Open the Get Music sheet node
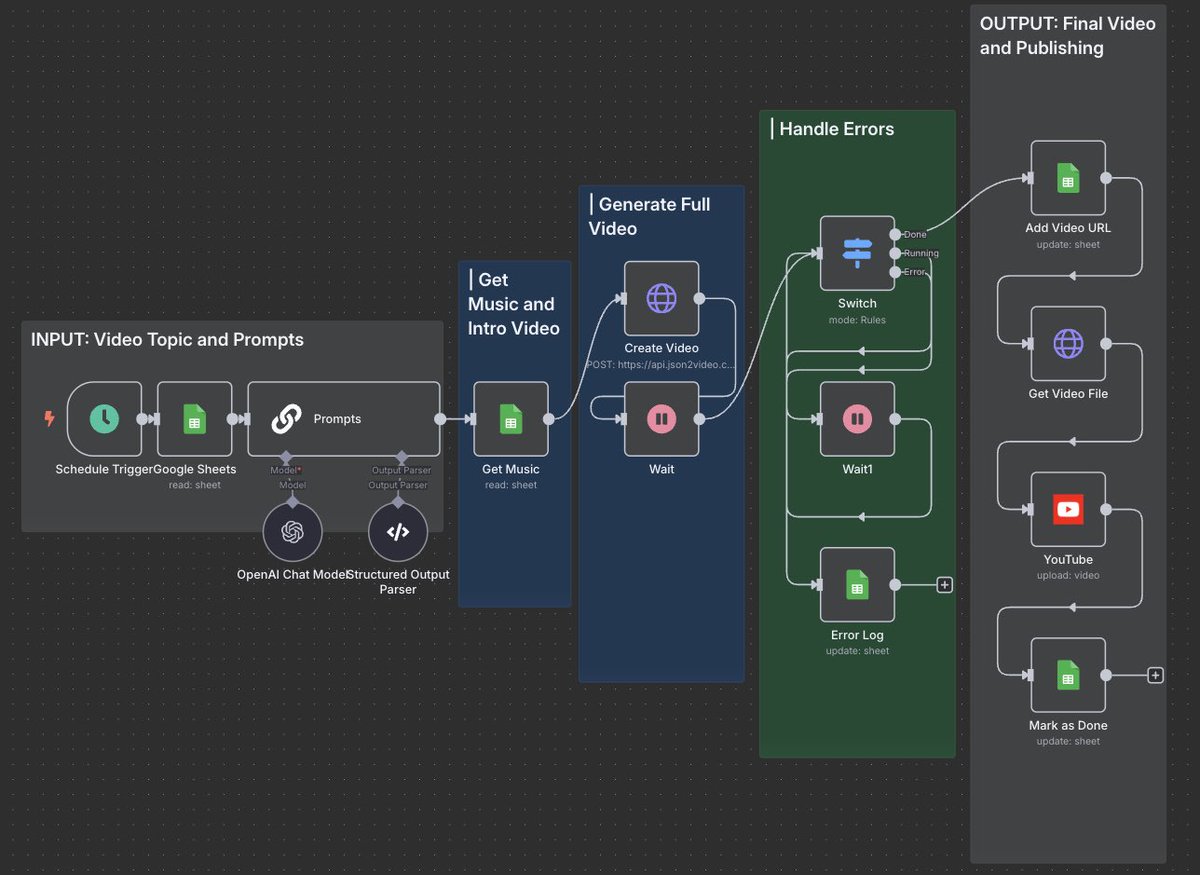The height and width of the screenshot is (875, 1200). (513, 419)
